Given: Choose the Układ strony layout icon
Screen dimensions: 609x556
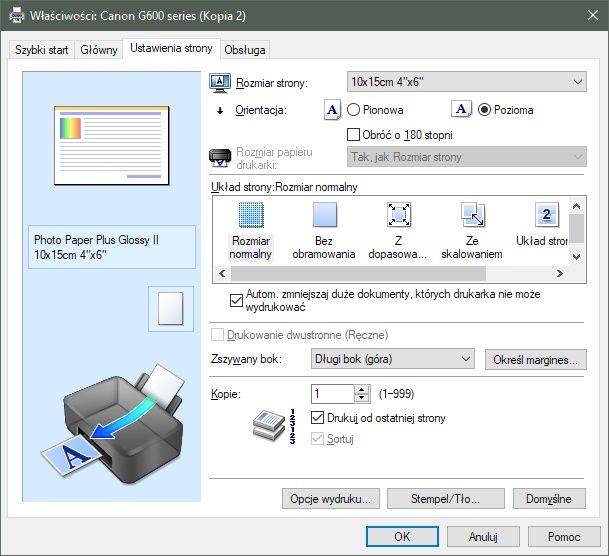Looking at the screenshot, I should 546,214.
